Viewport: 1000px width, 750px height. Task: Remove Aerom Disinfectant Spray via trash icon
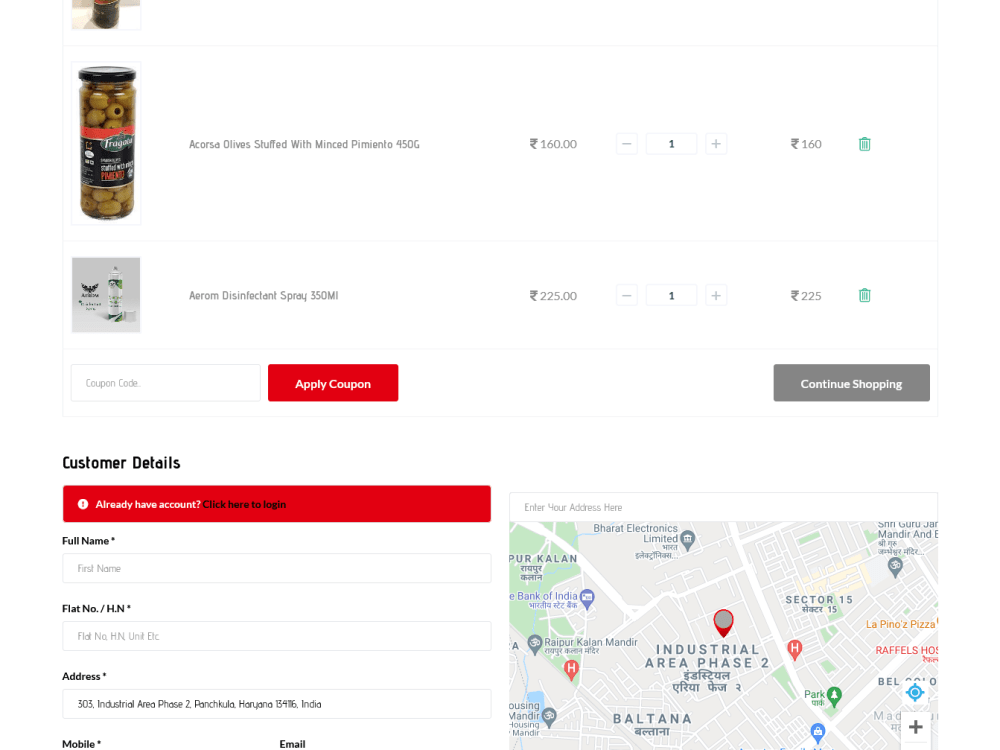(864, 295)
